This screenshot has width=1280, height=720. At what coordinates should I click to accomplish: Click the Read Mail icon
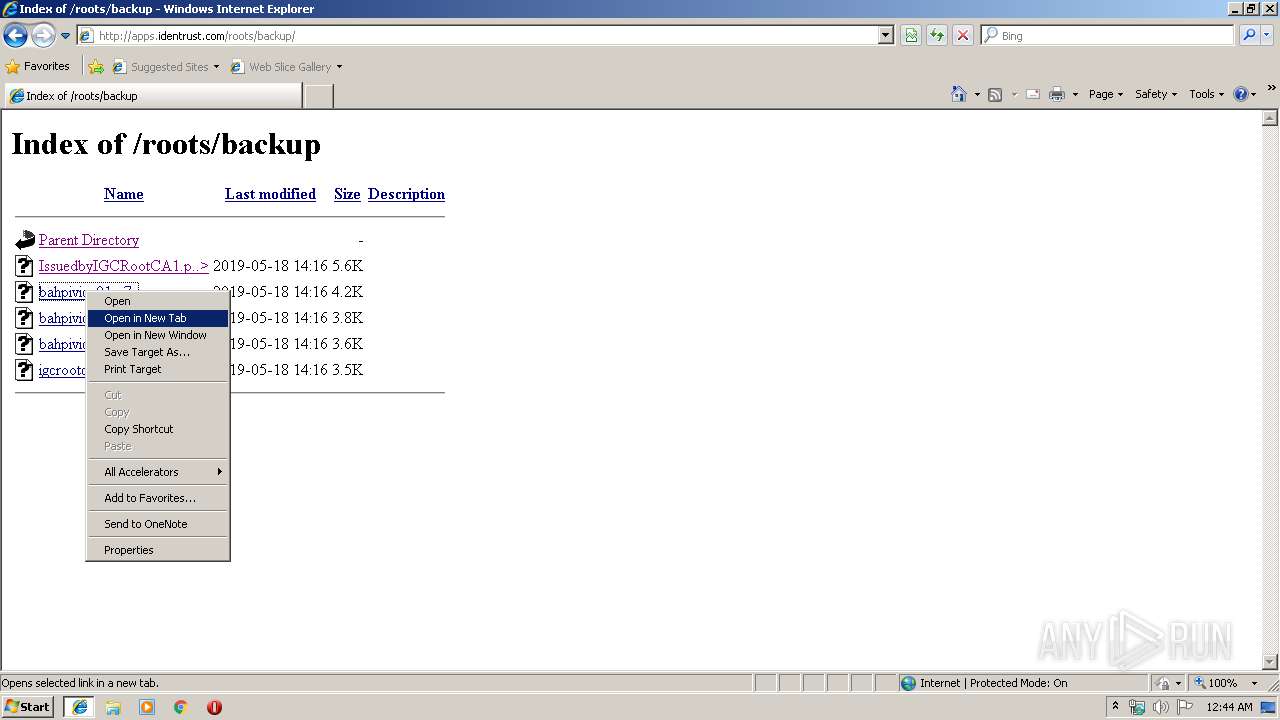[x=1033, y=94]
